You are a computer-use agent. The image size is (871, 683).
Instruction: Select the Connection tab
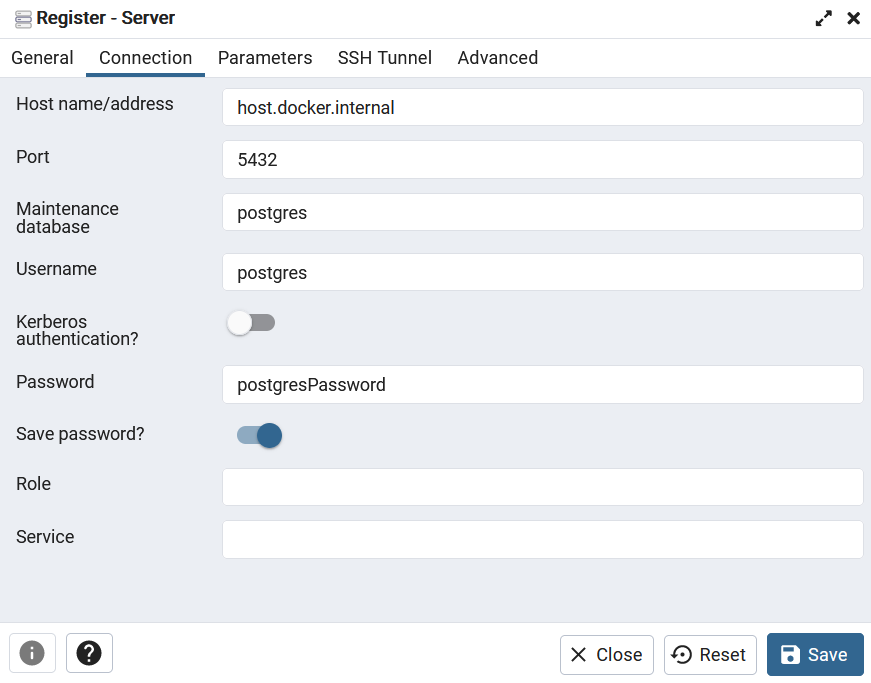(145, 58)
